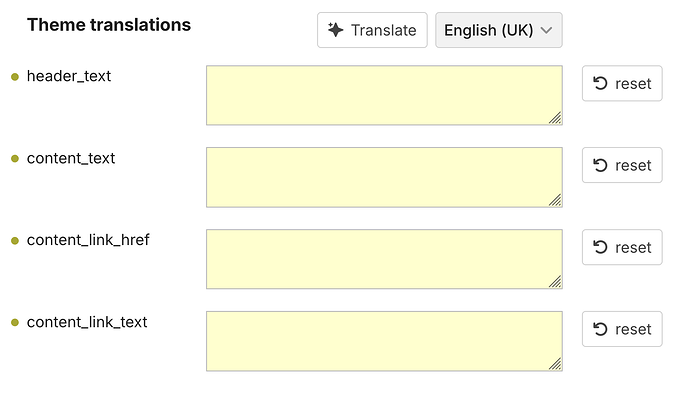This screenshot has height=394, width=690.
Task: Focus the content_link_text translation field
Action: coord(384,341)
